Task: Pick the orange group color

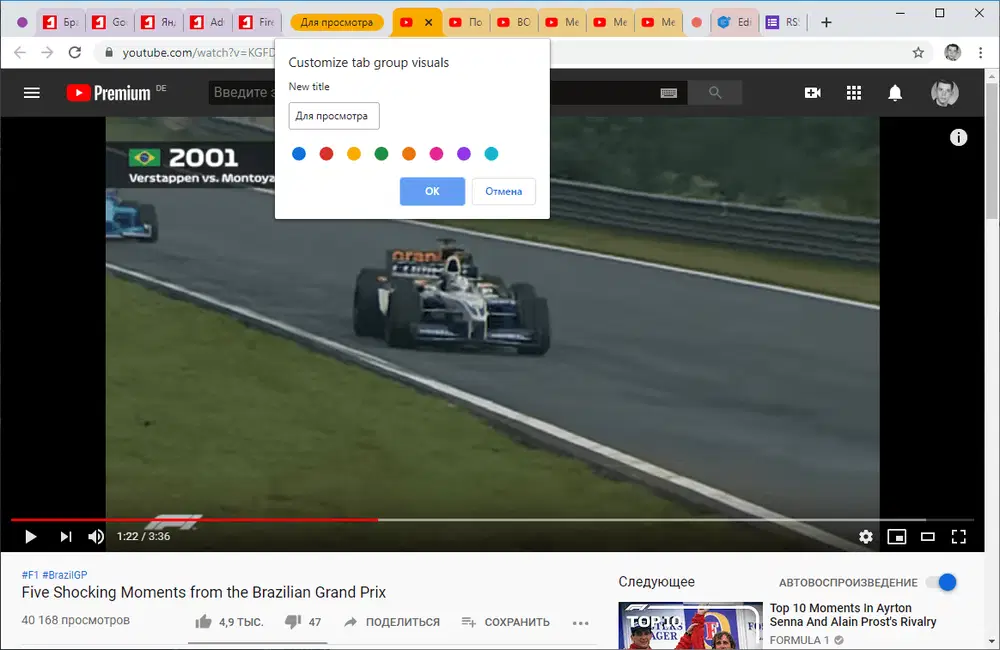Action: (409, 154)
